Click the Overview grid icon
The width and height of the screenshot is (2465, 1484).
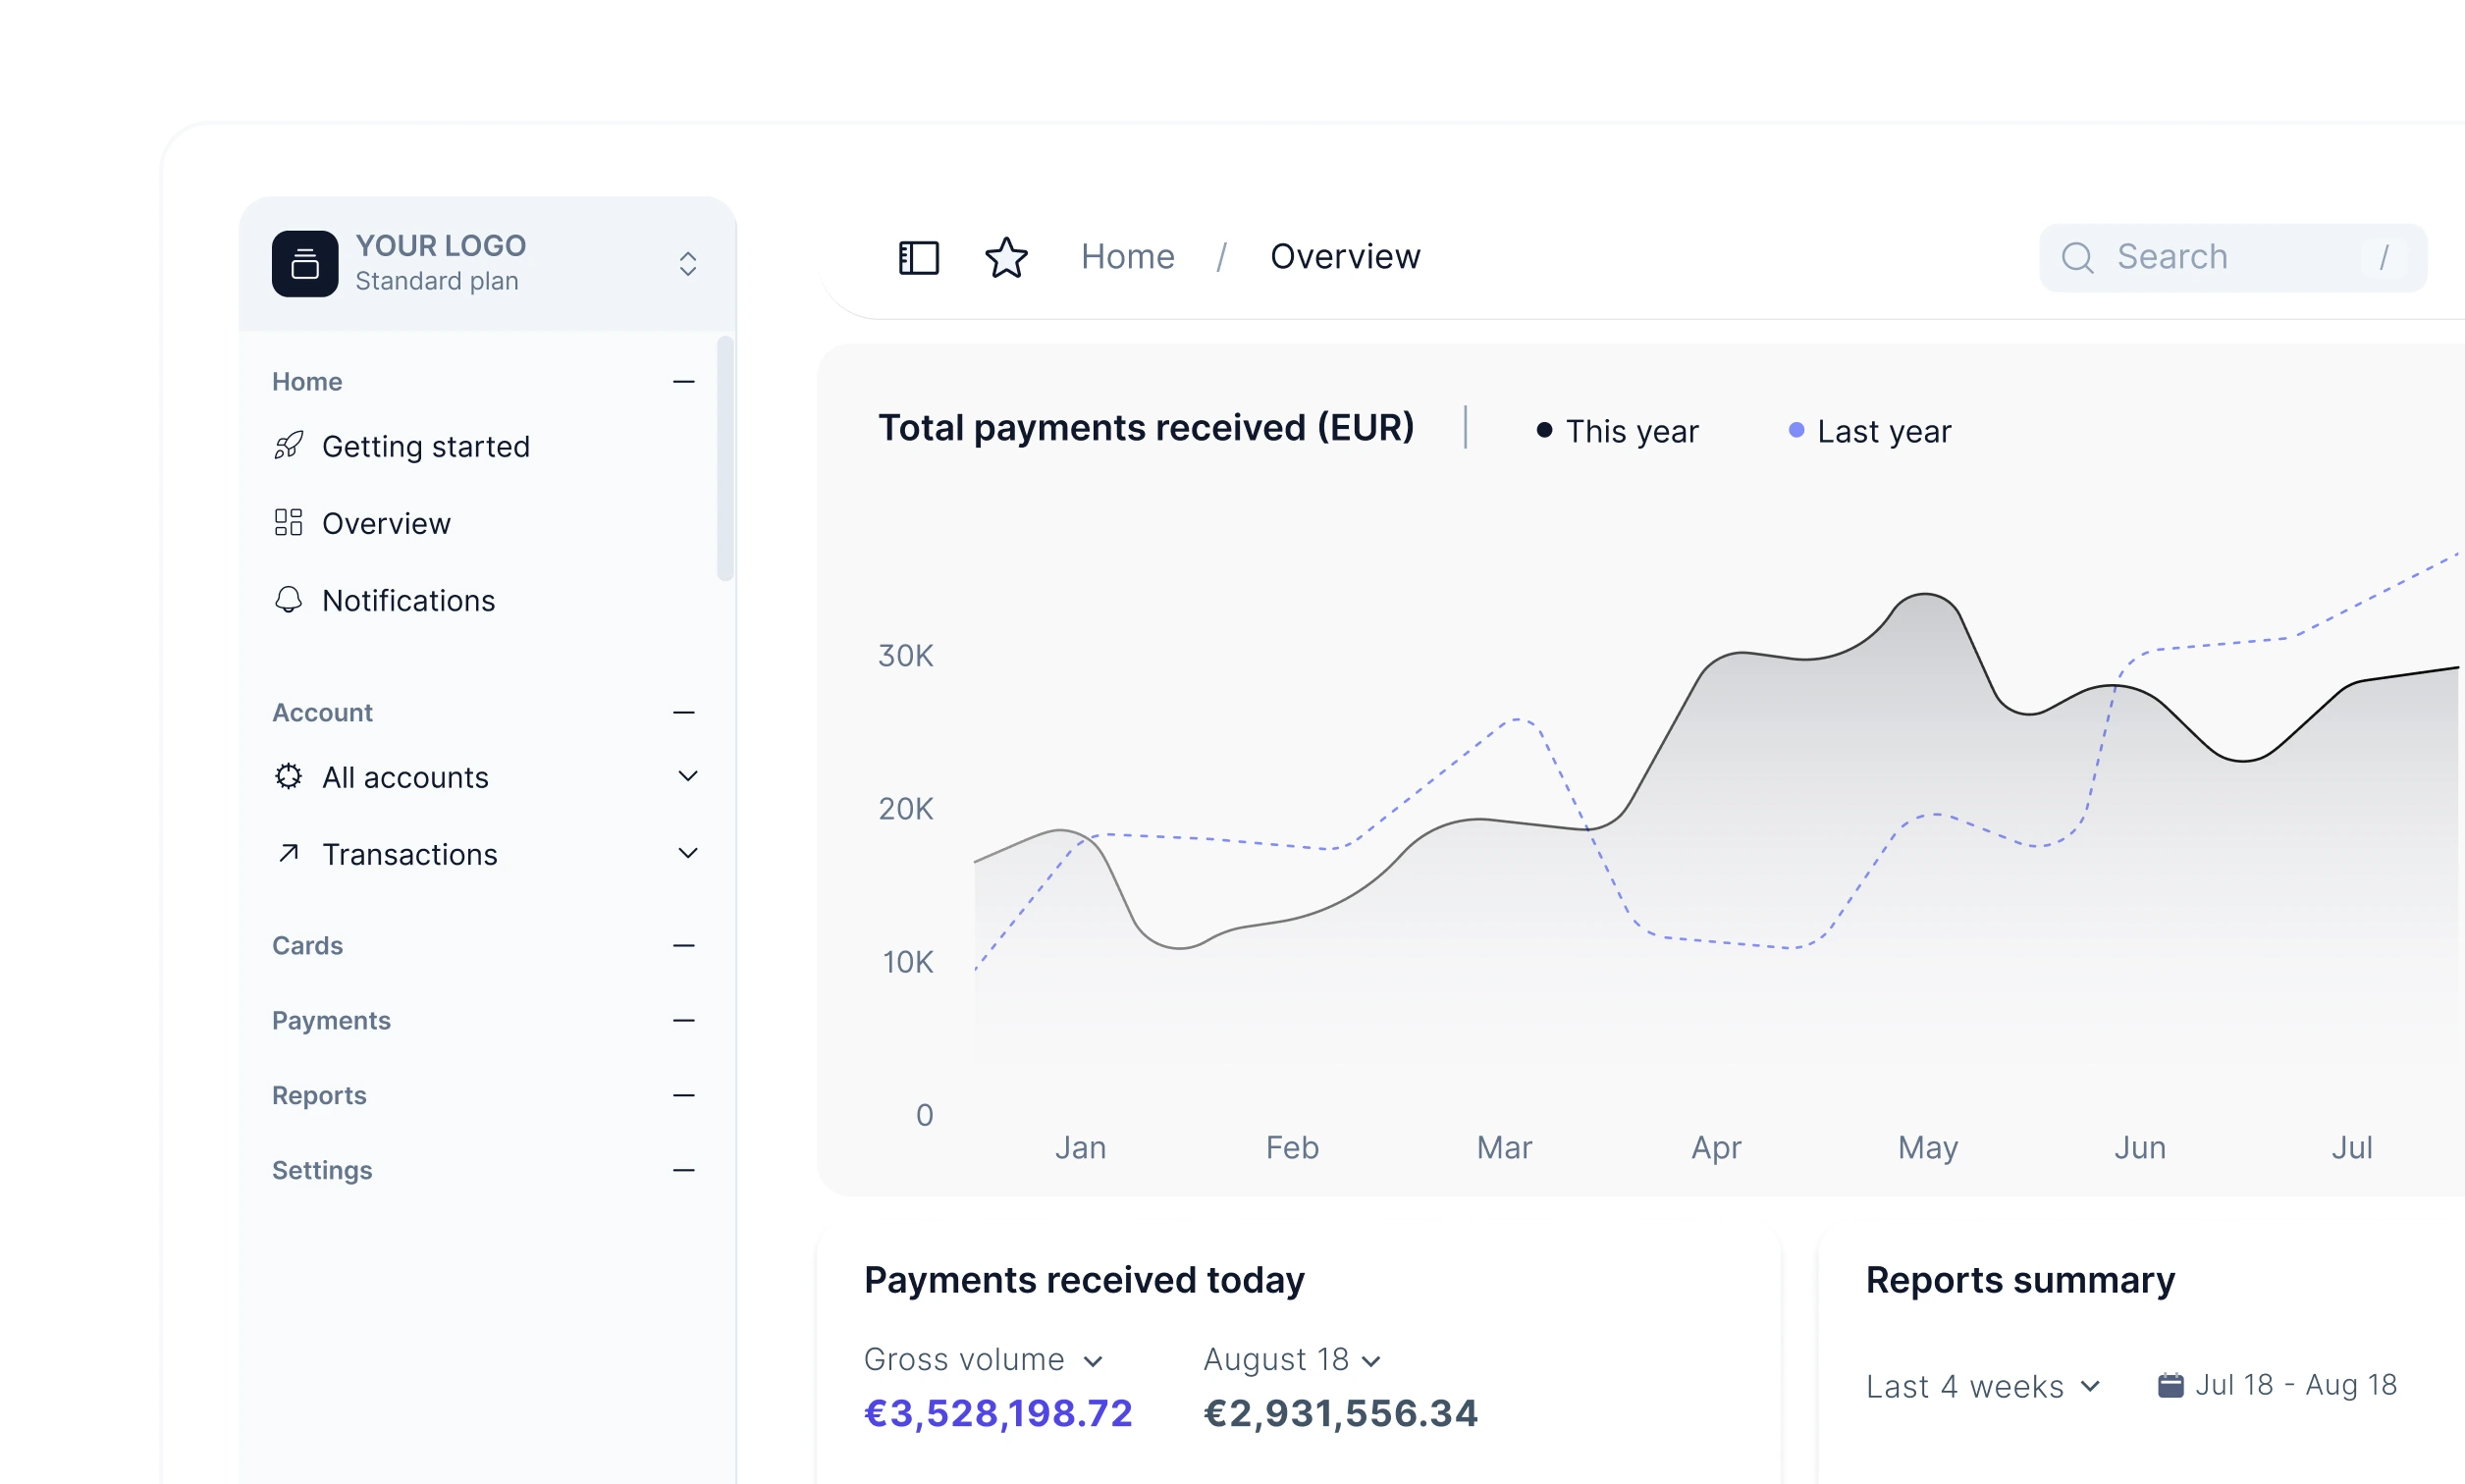288,523
